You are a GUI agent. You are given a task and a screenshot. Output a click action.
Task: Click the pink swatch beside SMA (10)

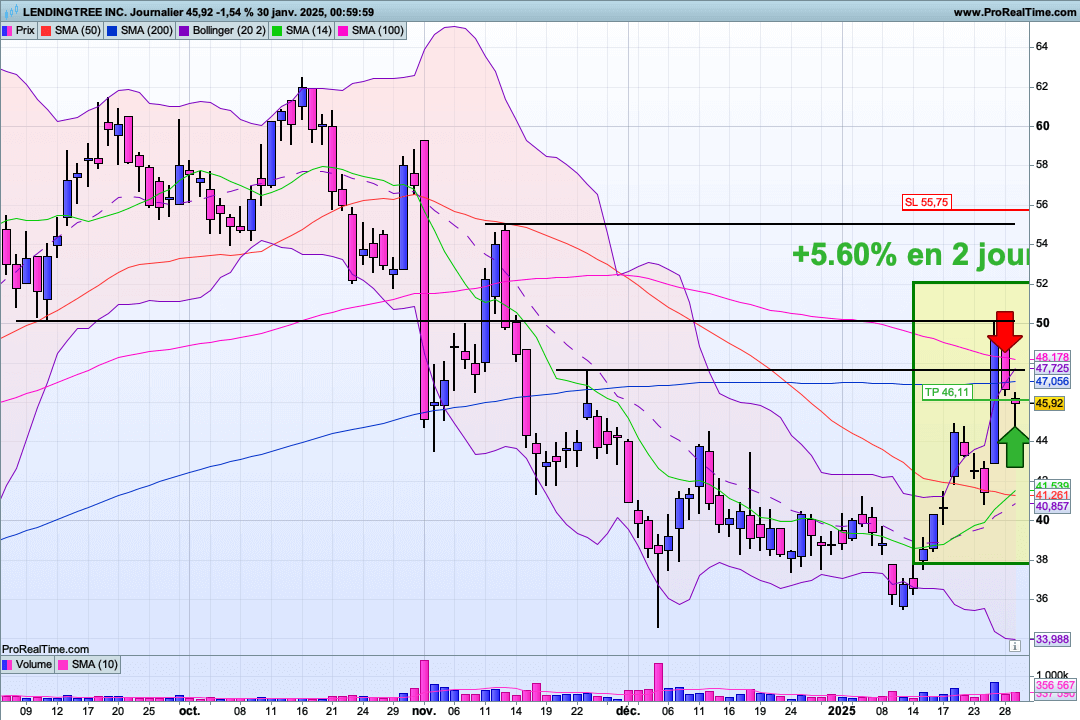coord(63,664)
